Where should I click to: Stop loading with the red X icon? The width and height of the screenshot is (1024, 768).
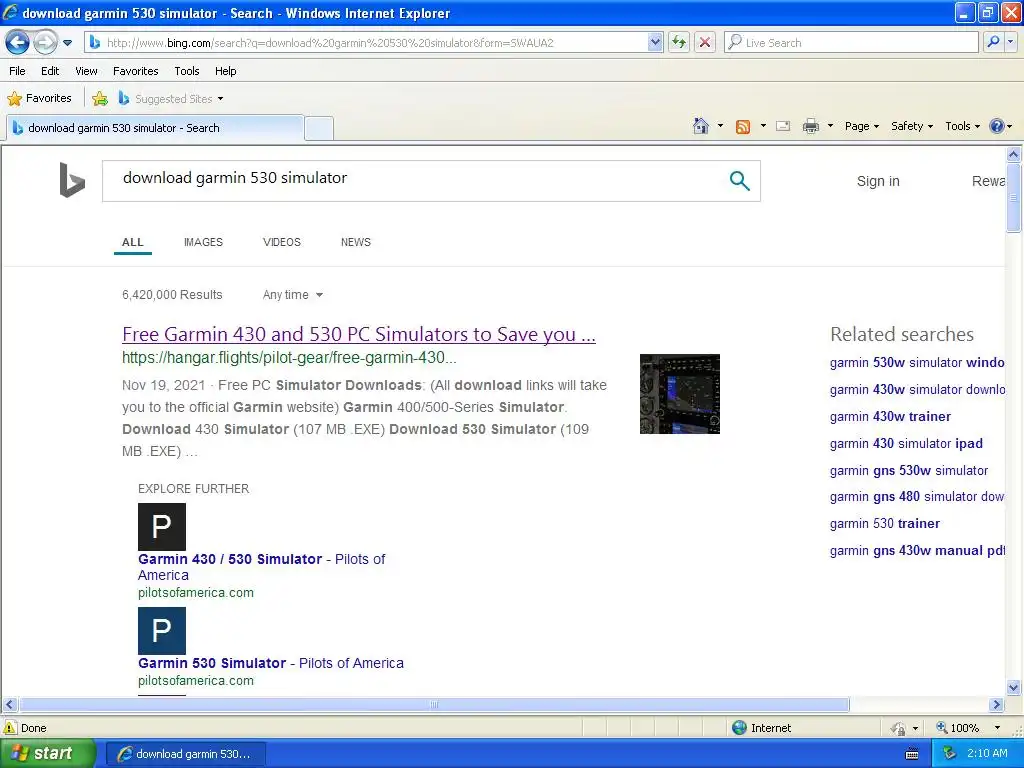pyautogui.click(x=705, y=43)
